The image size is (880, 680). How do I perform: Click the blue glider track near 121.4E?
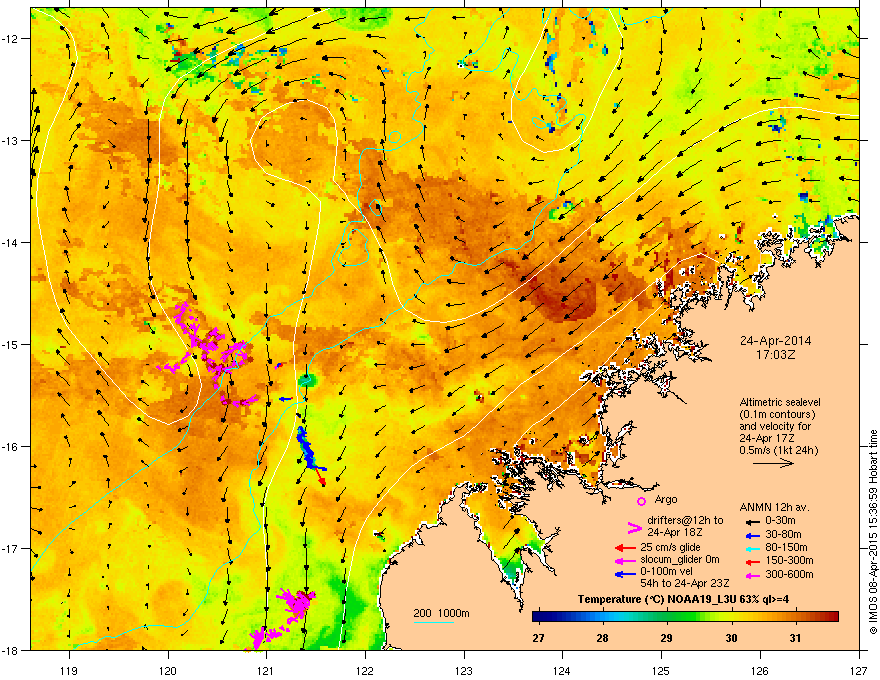[x=306, y=449]
